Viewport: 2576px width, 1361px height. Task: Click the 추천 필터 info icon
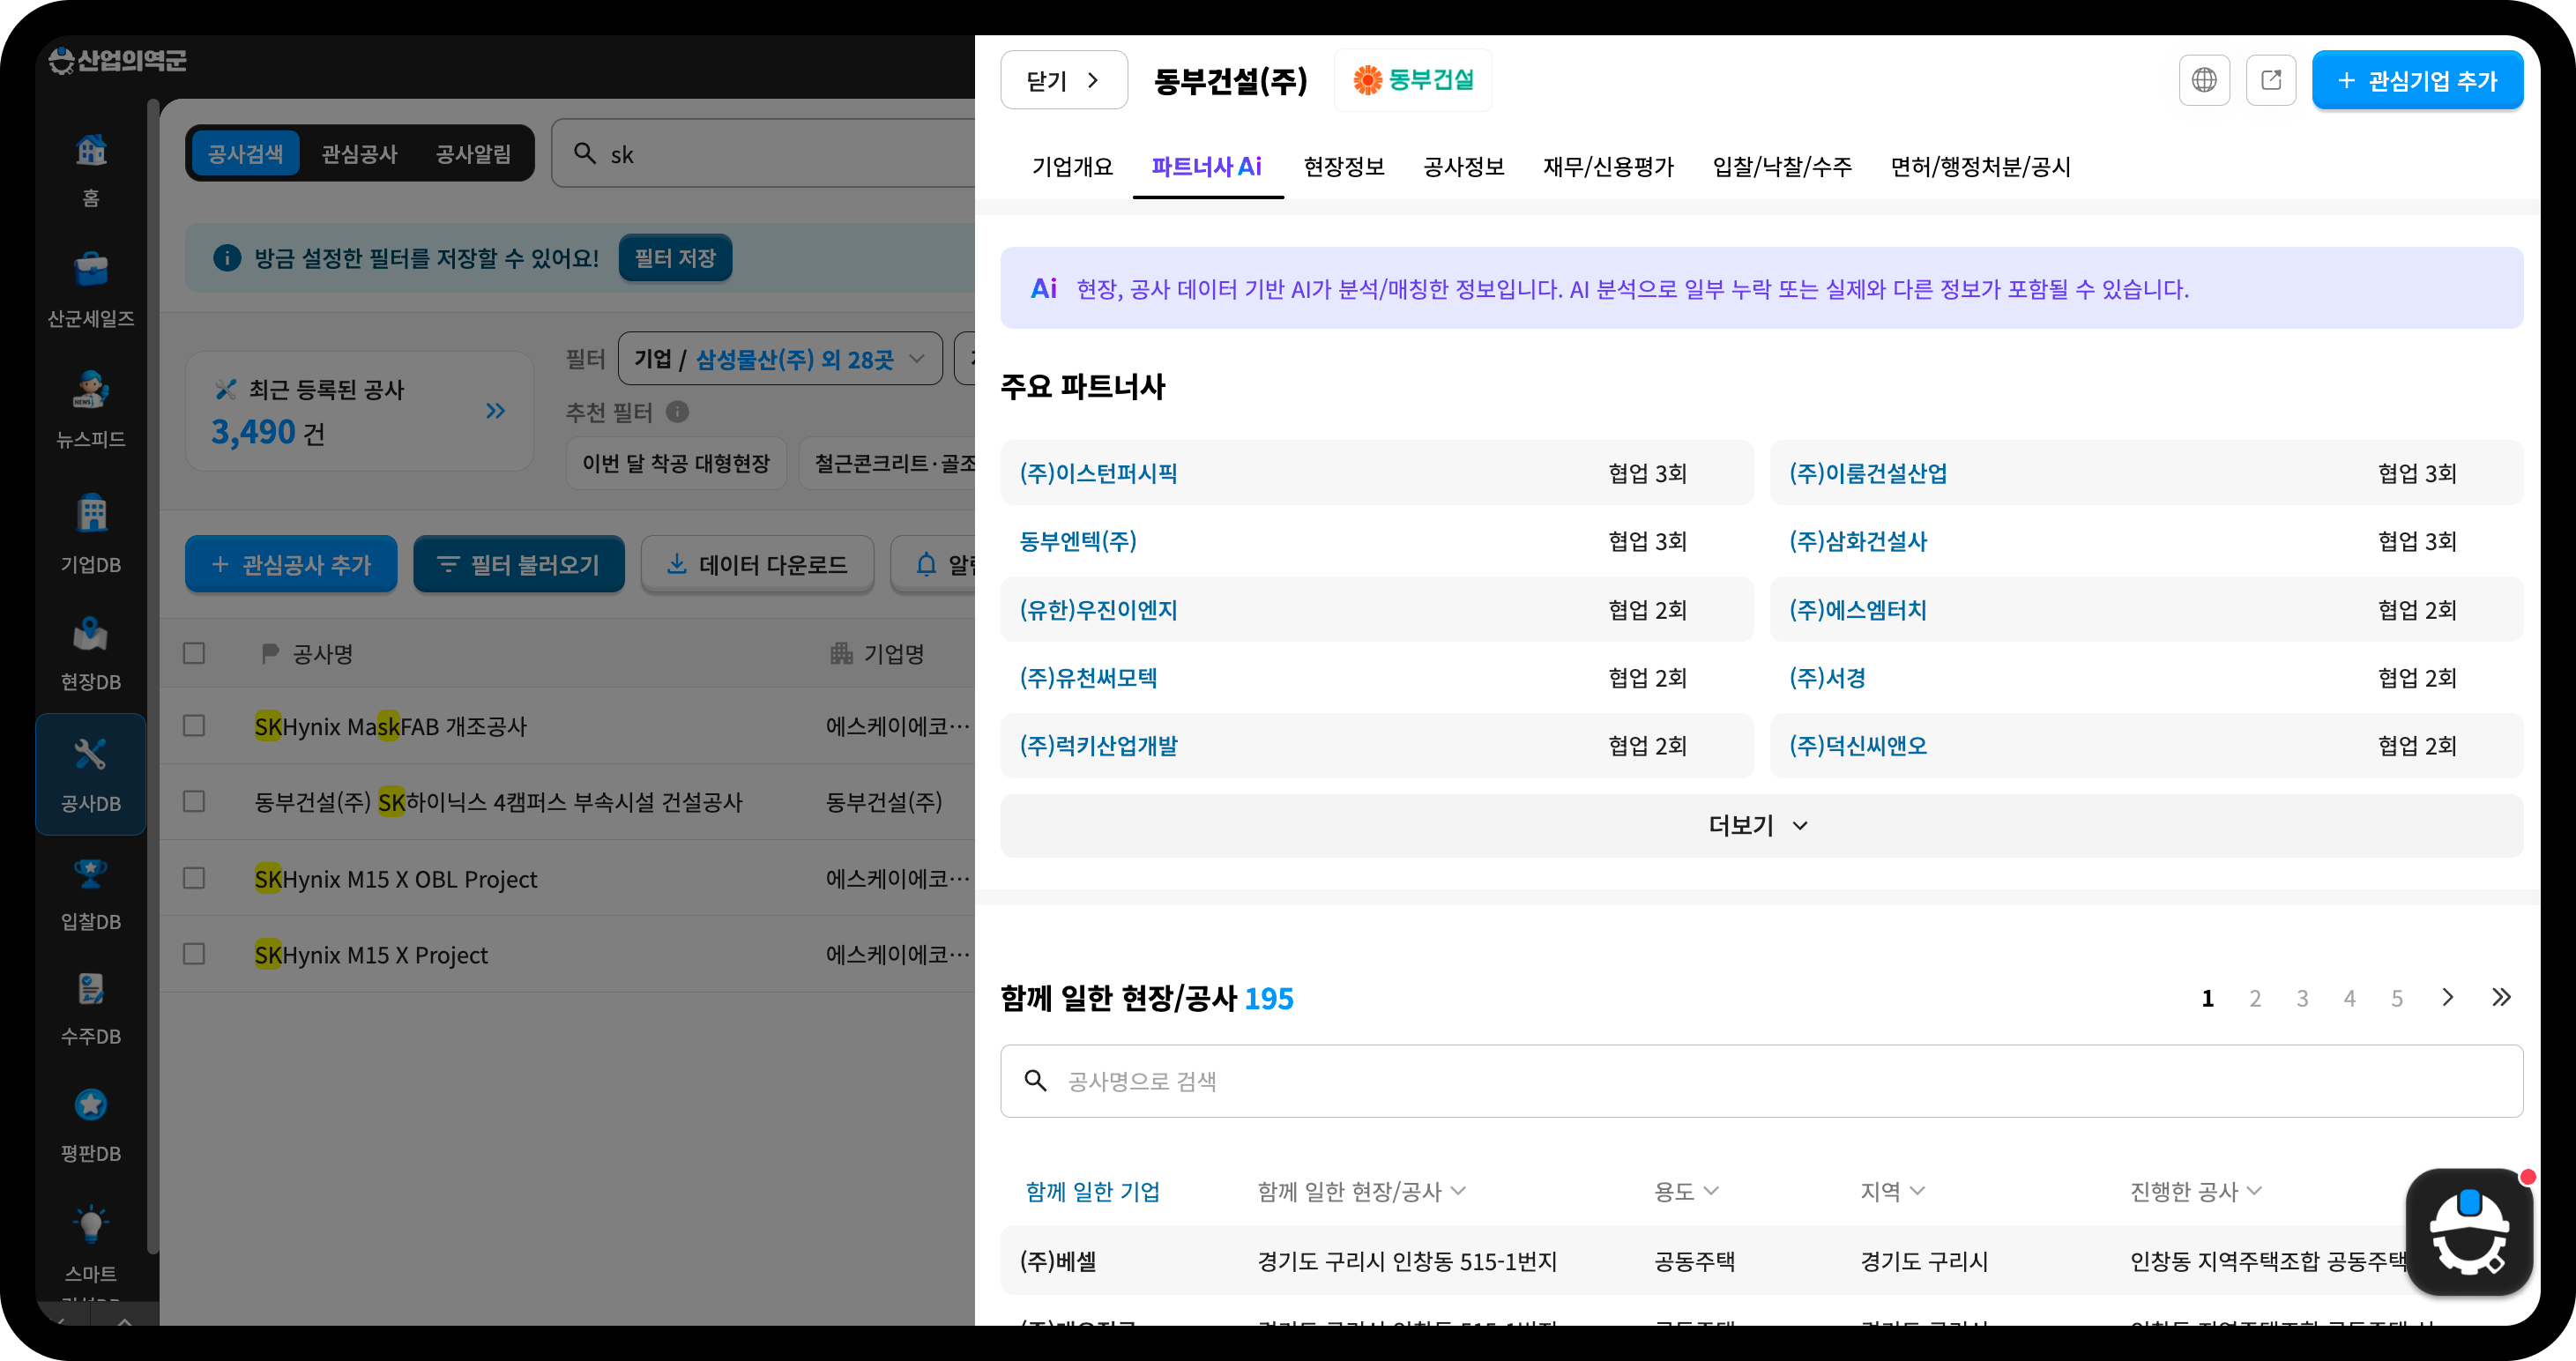click(x=677, y=412)
